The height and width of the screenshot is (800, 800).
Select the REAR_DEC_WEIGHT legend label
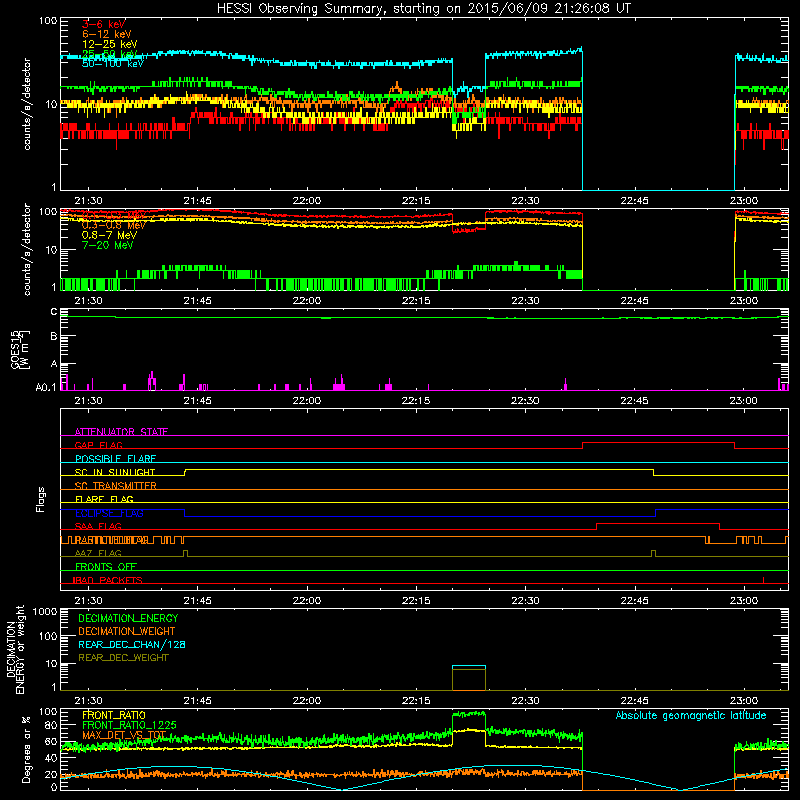[x=123, y=658]
